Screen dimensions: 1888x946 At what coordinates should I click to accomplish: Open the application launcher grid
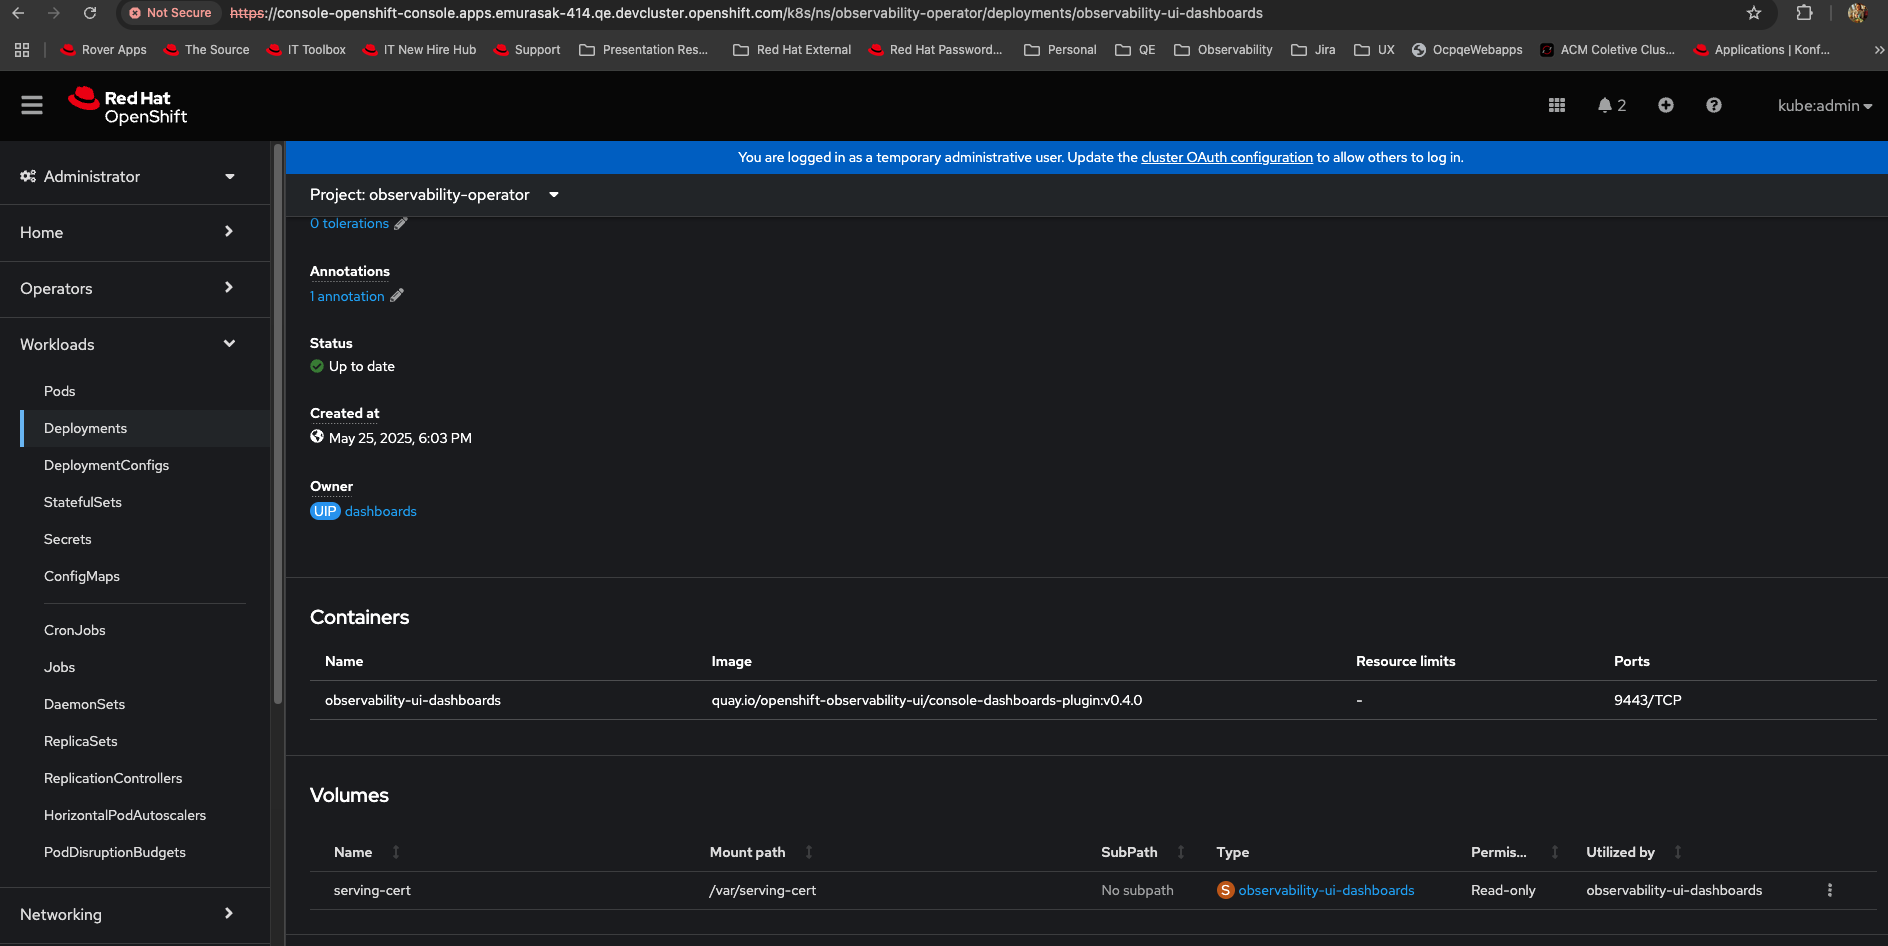(x=1557, y=105)
